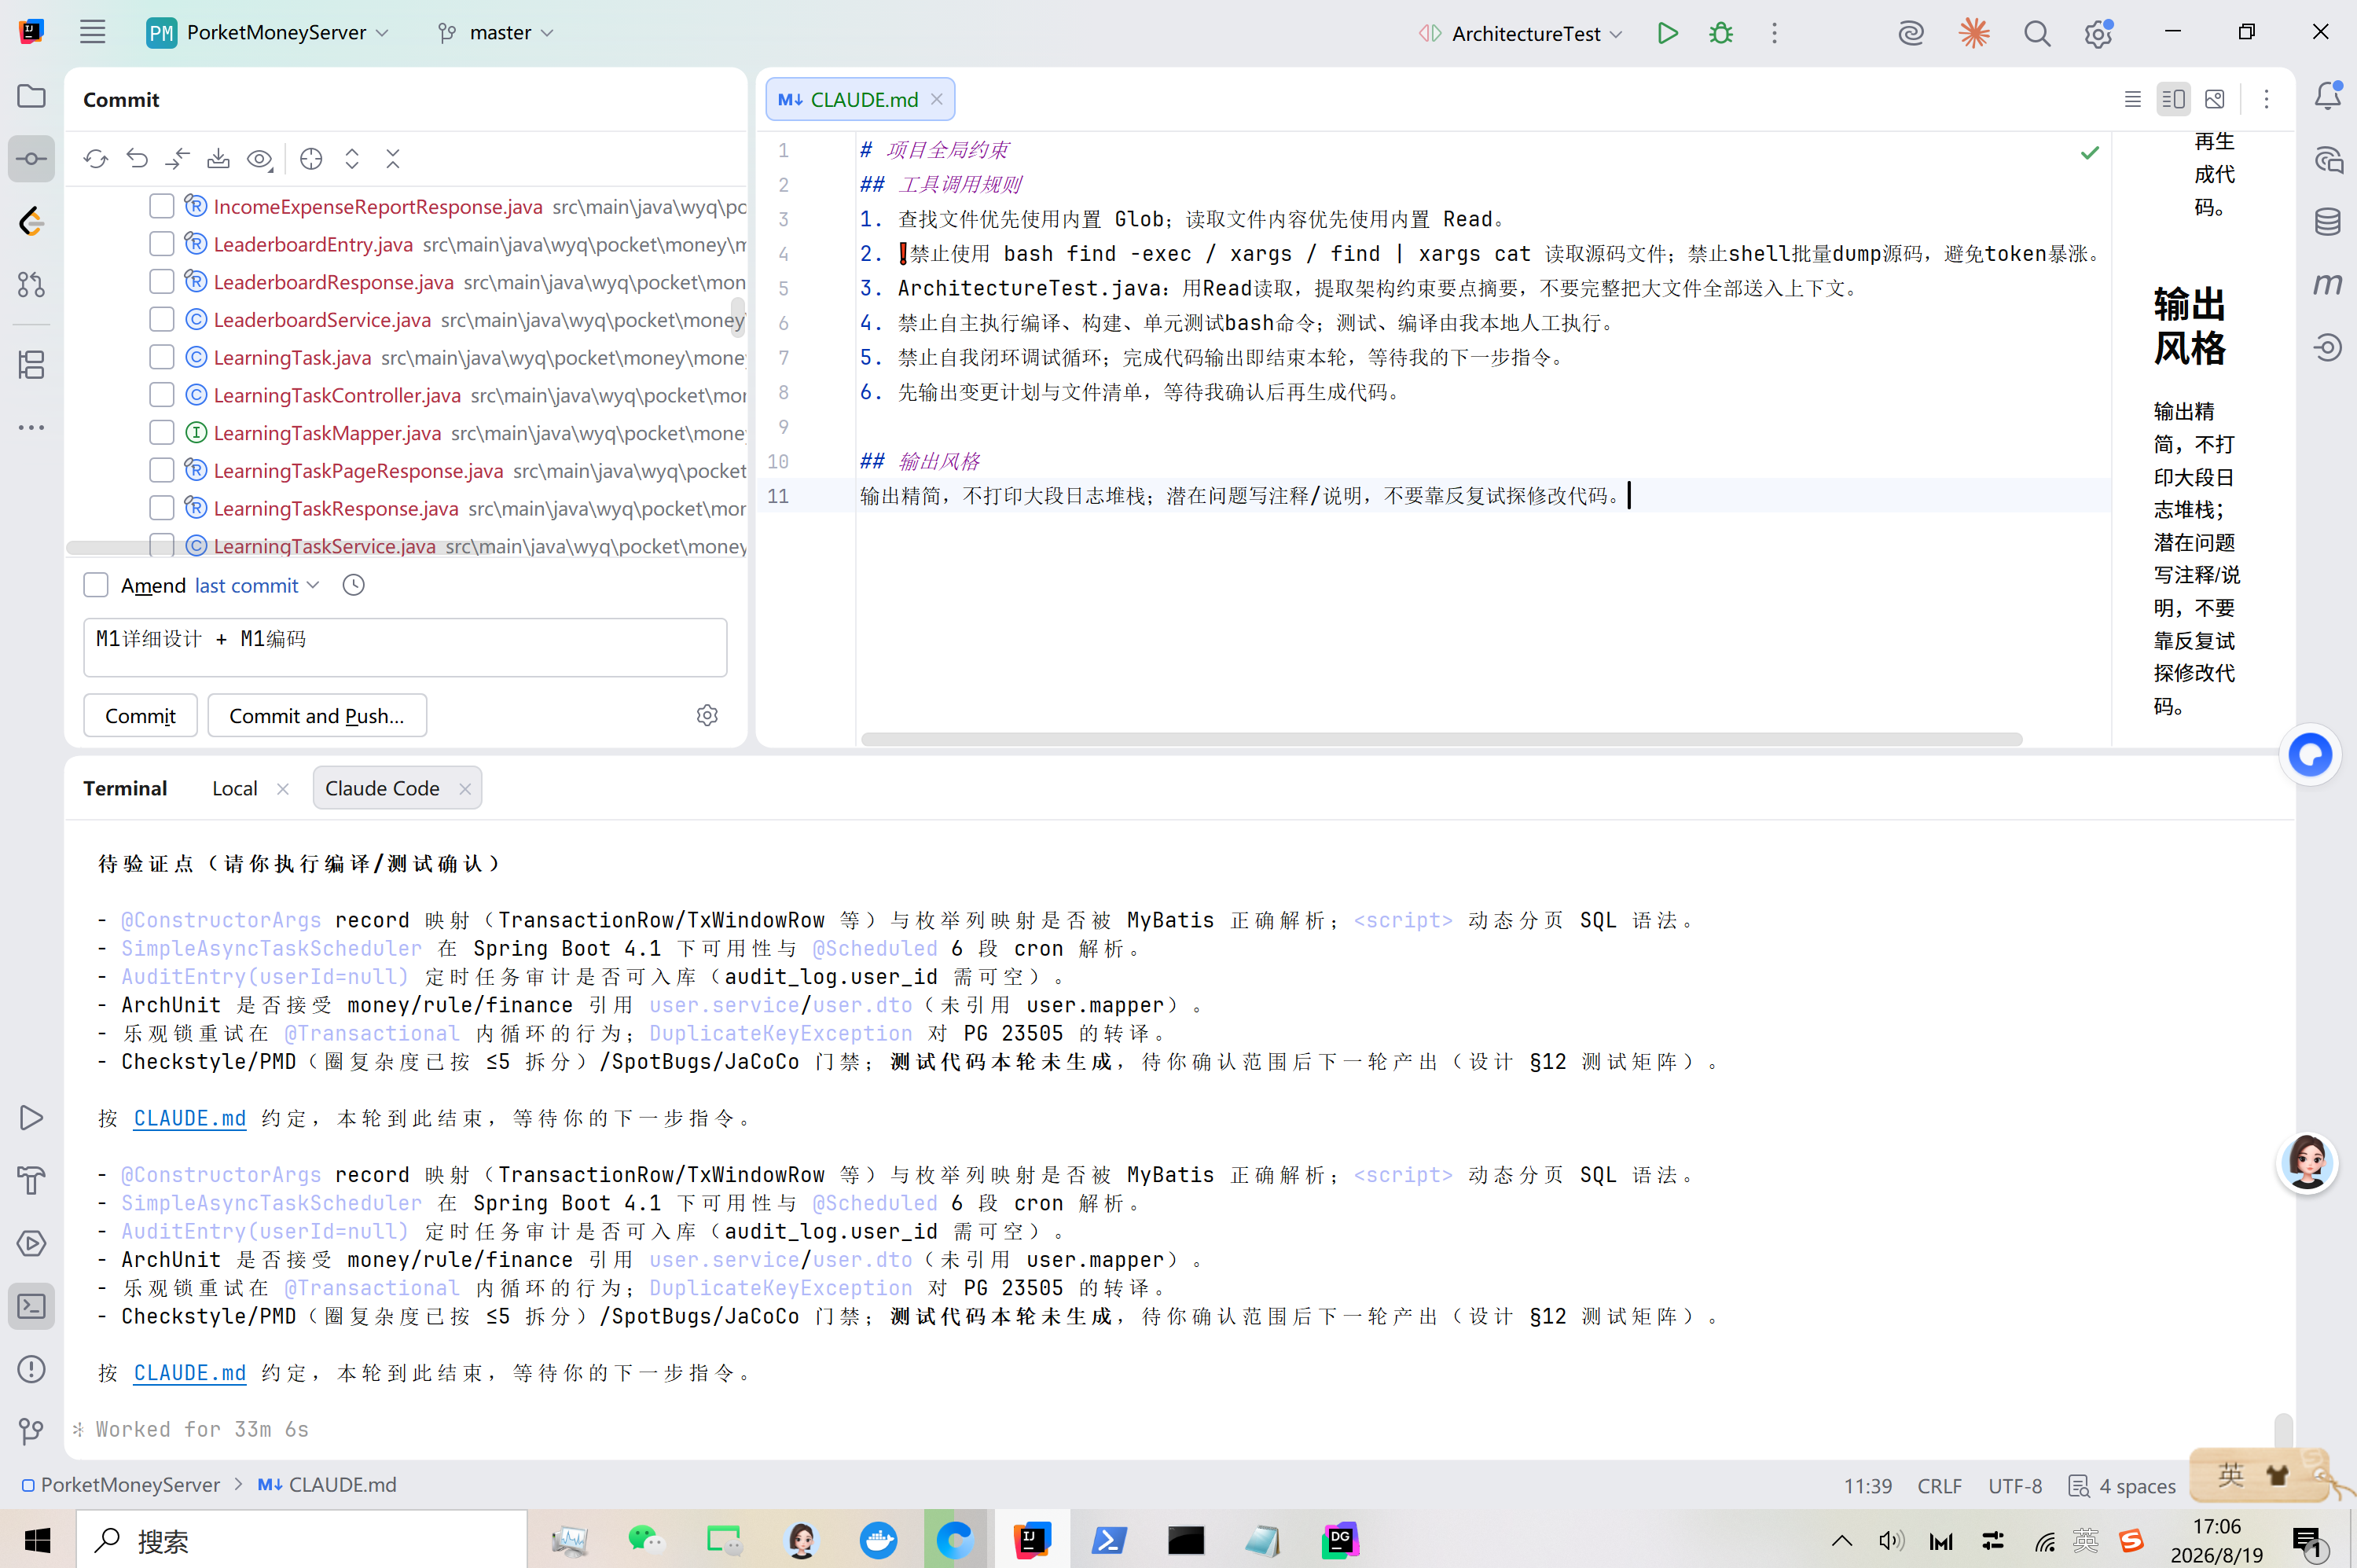
Task: Open the Windows Start menu
Action: coord(38,1540)
